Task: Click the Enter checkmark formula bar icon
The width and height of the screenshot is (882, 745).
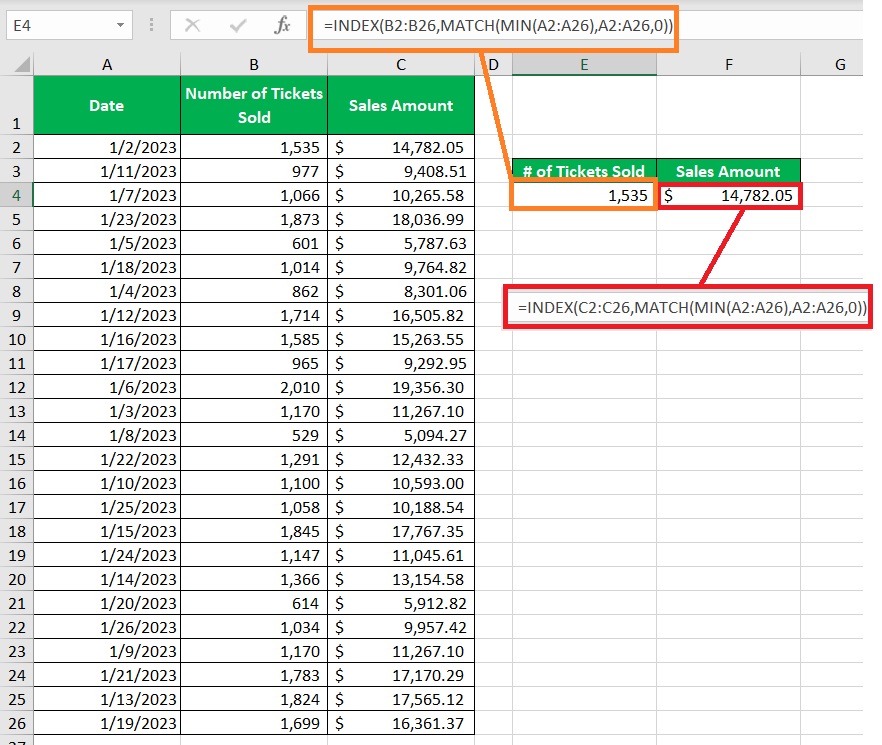Action: 238,25
